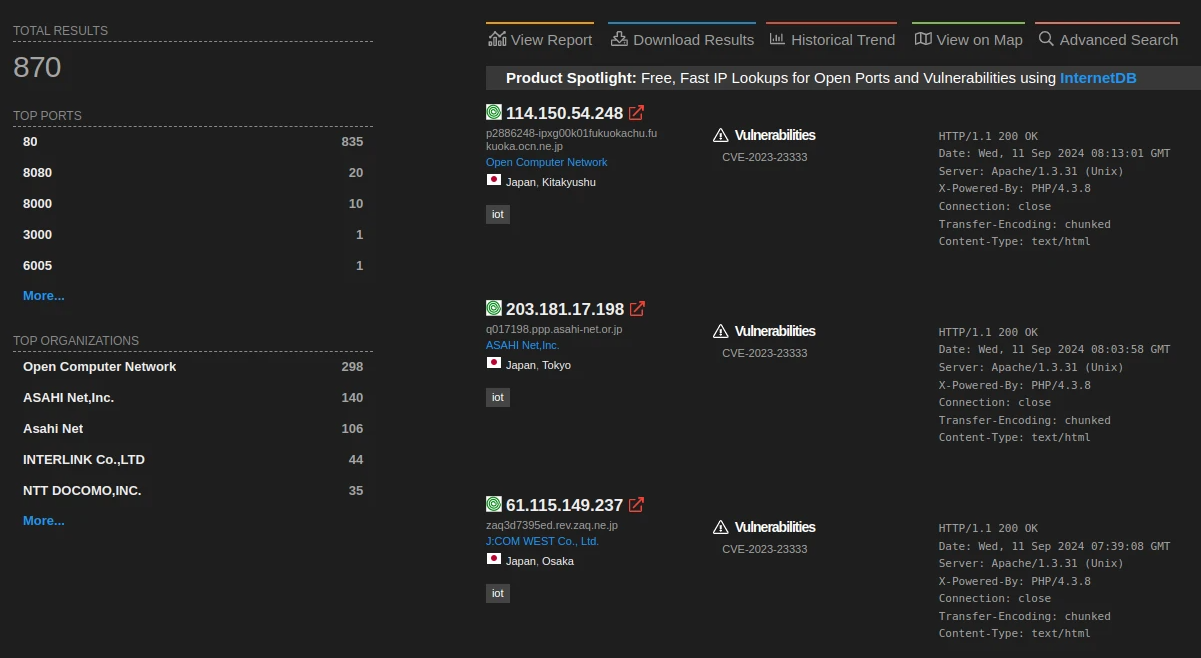
Task: Filter by port 8080 in Top Ports
Action: pyautogui.click(x=193, y=173)
